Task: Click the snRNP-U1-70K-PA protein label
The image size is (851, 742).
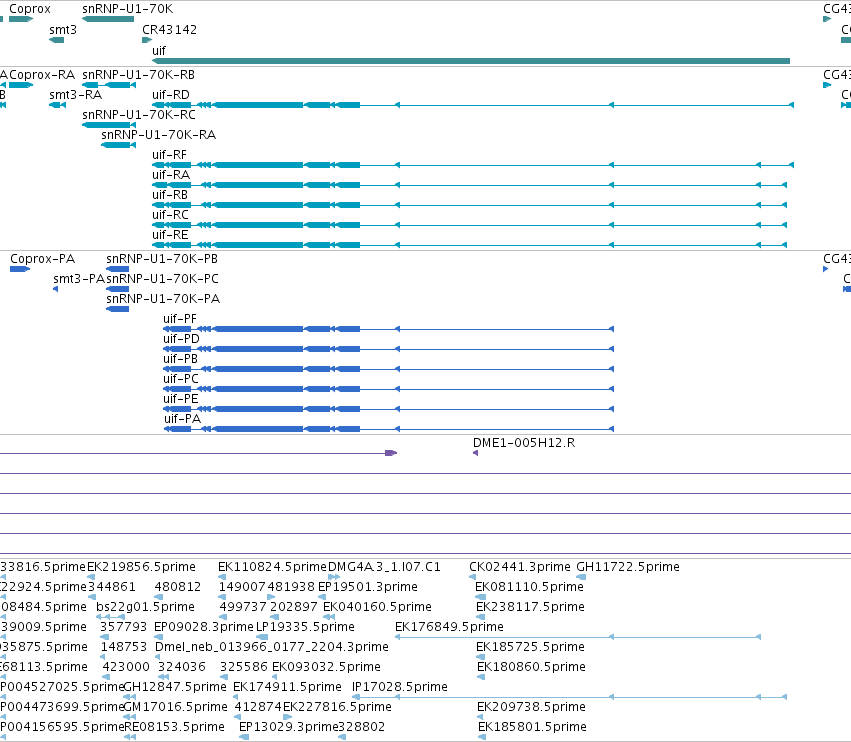Action: coord(163,299)
